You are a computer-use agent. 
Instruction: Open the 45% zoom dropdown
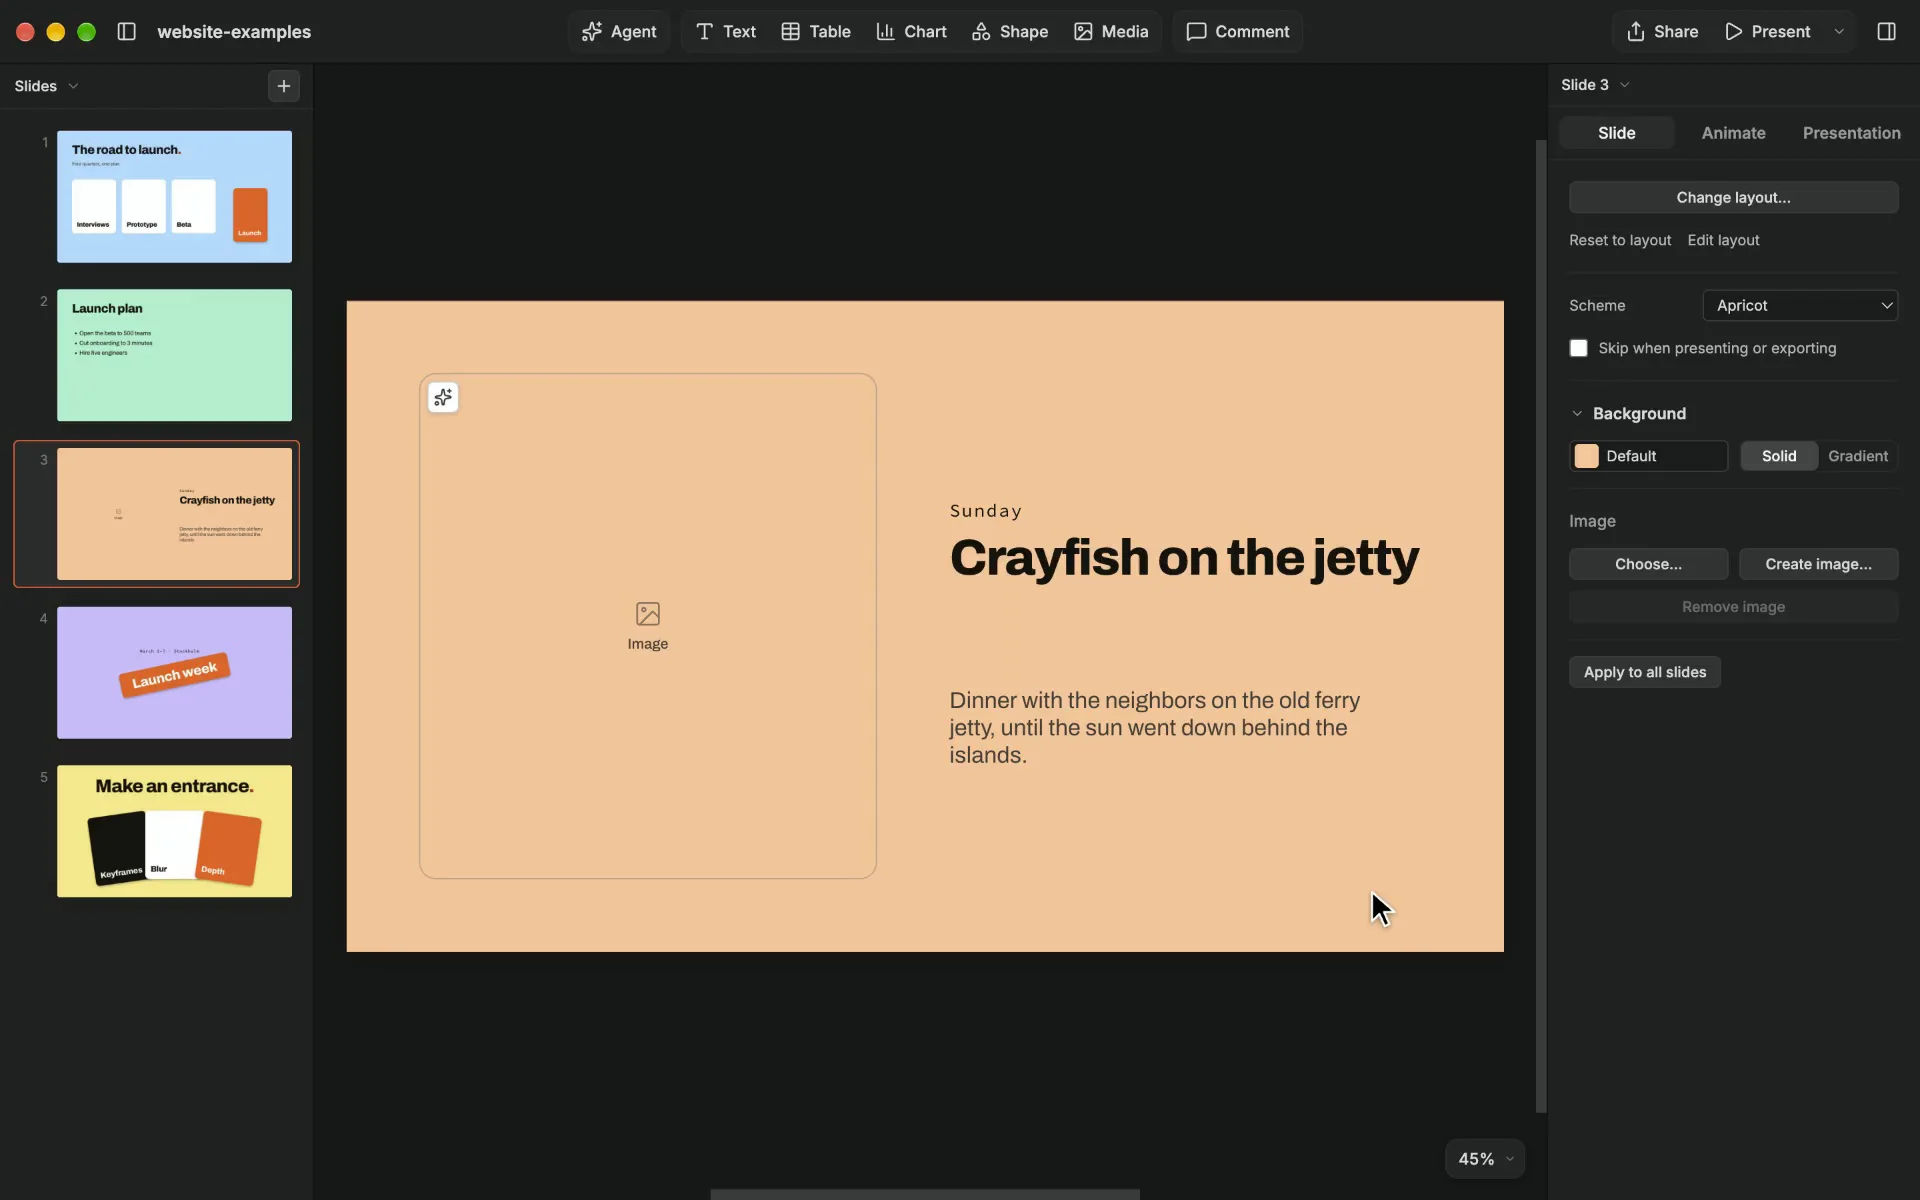coord(1485,1159)
